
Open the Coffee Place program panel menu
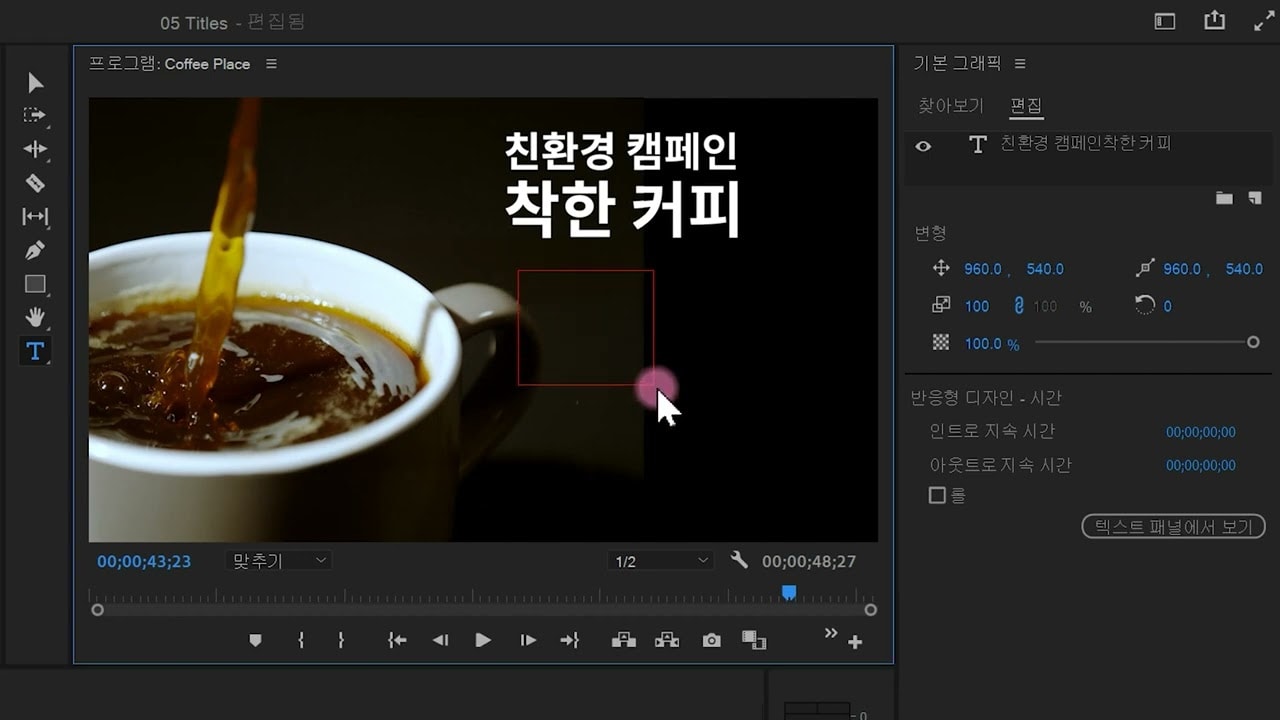270,63
